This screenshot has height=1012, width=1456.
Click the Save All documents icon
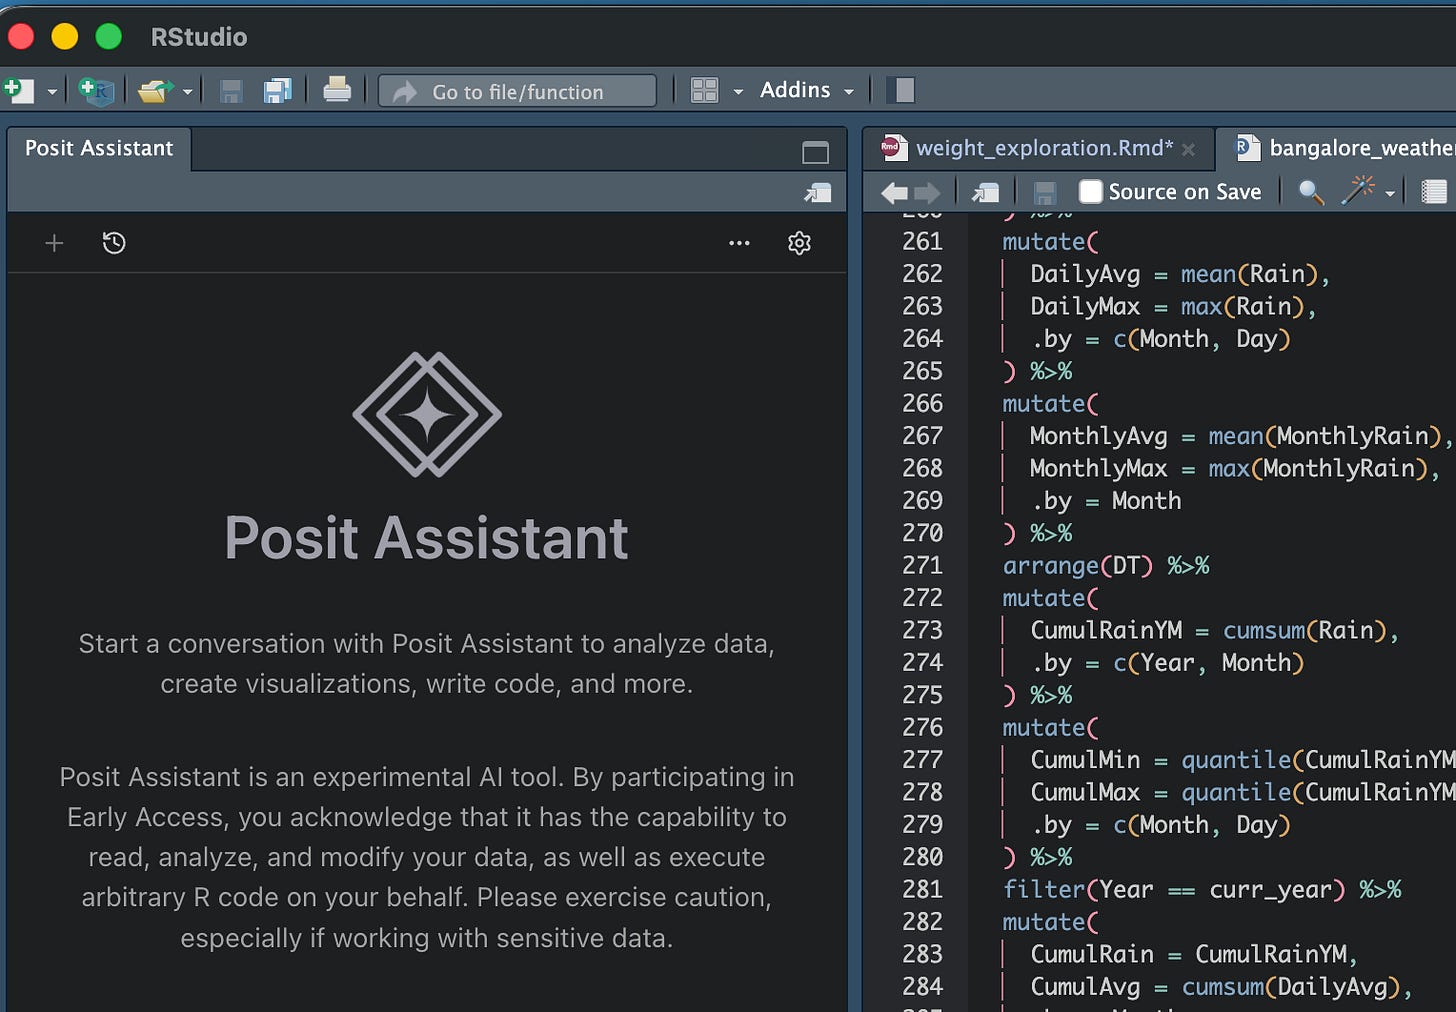(x=277, y=91)
